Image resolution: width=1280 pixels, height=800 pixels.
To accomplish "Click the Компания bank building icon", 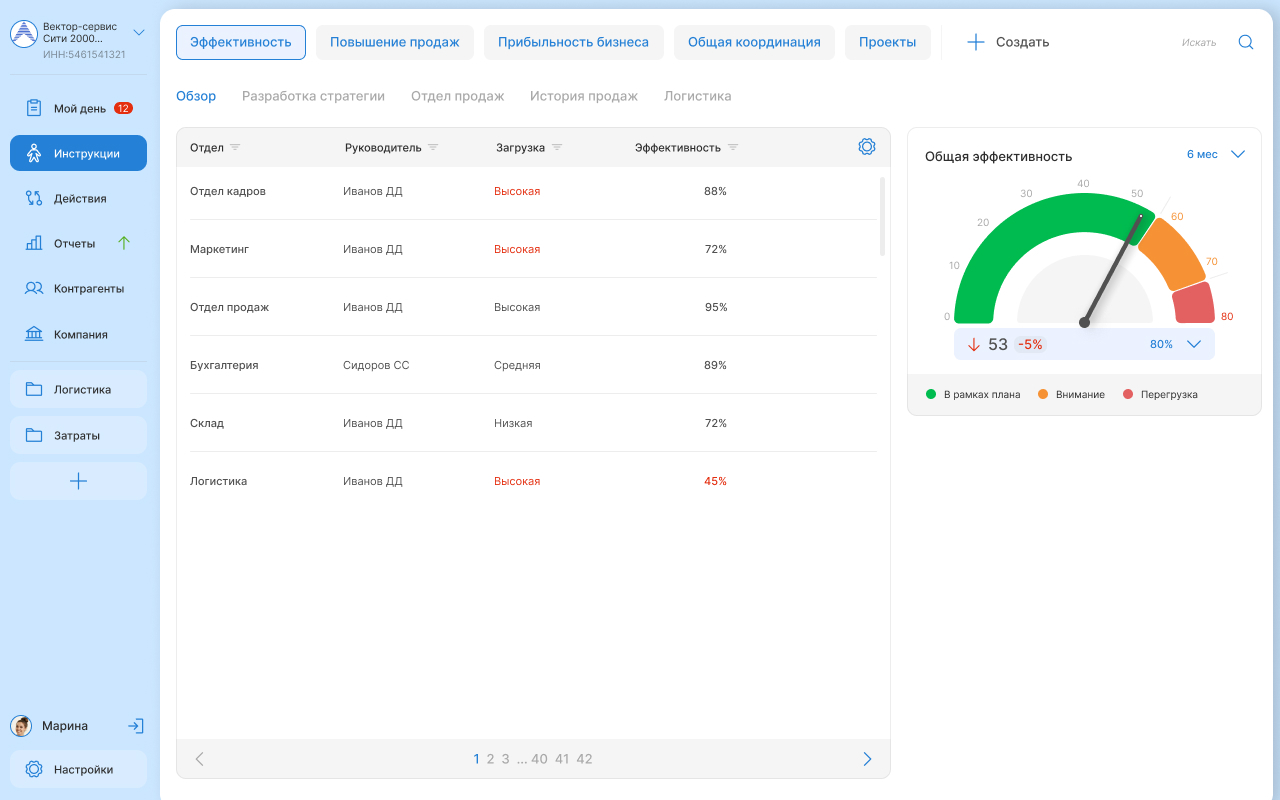I will click(x=34, y=334).
